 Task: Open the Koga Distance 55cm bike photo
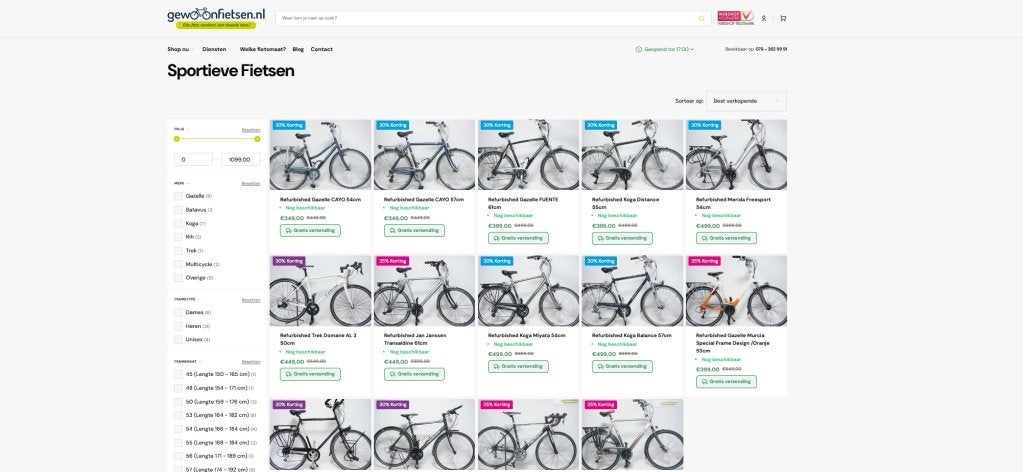632,155
